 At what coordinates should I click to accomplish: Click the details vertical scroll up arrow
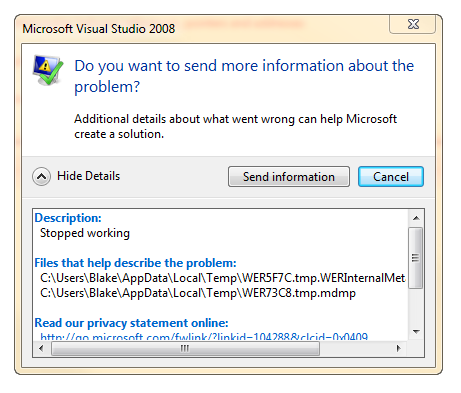(416, 218)
